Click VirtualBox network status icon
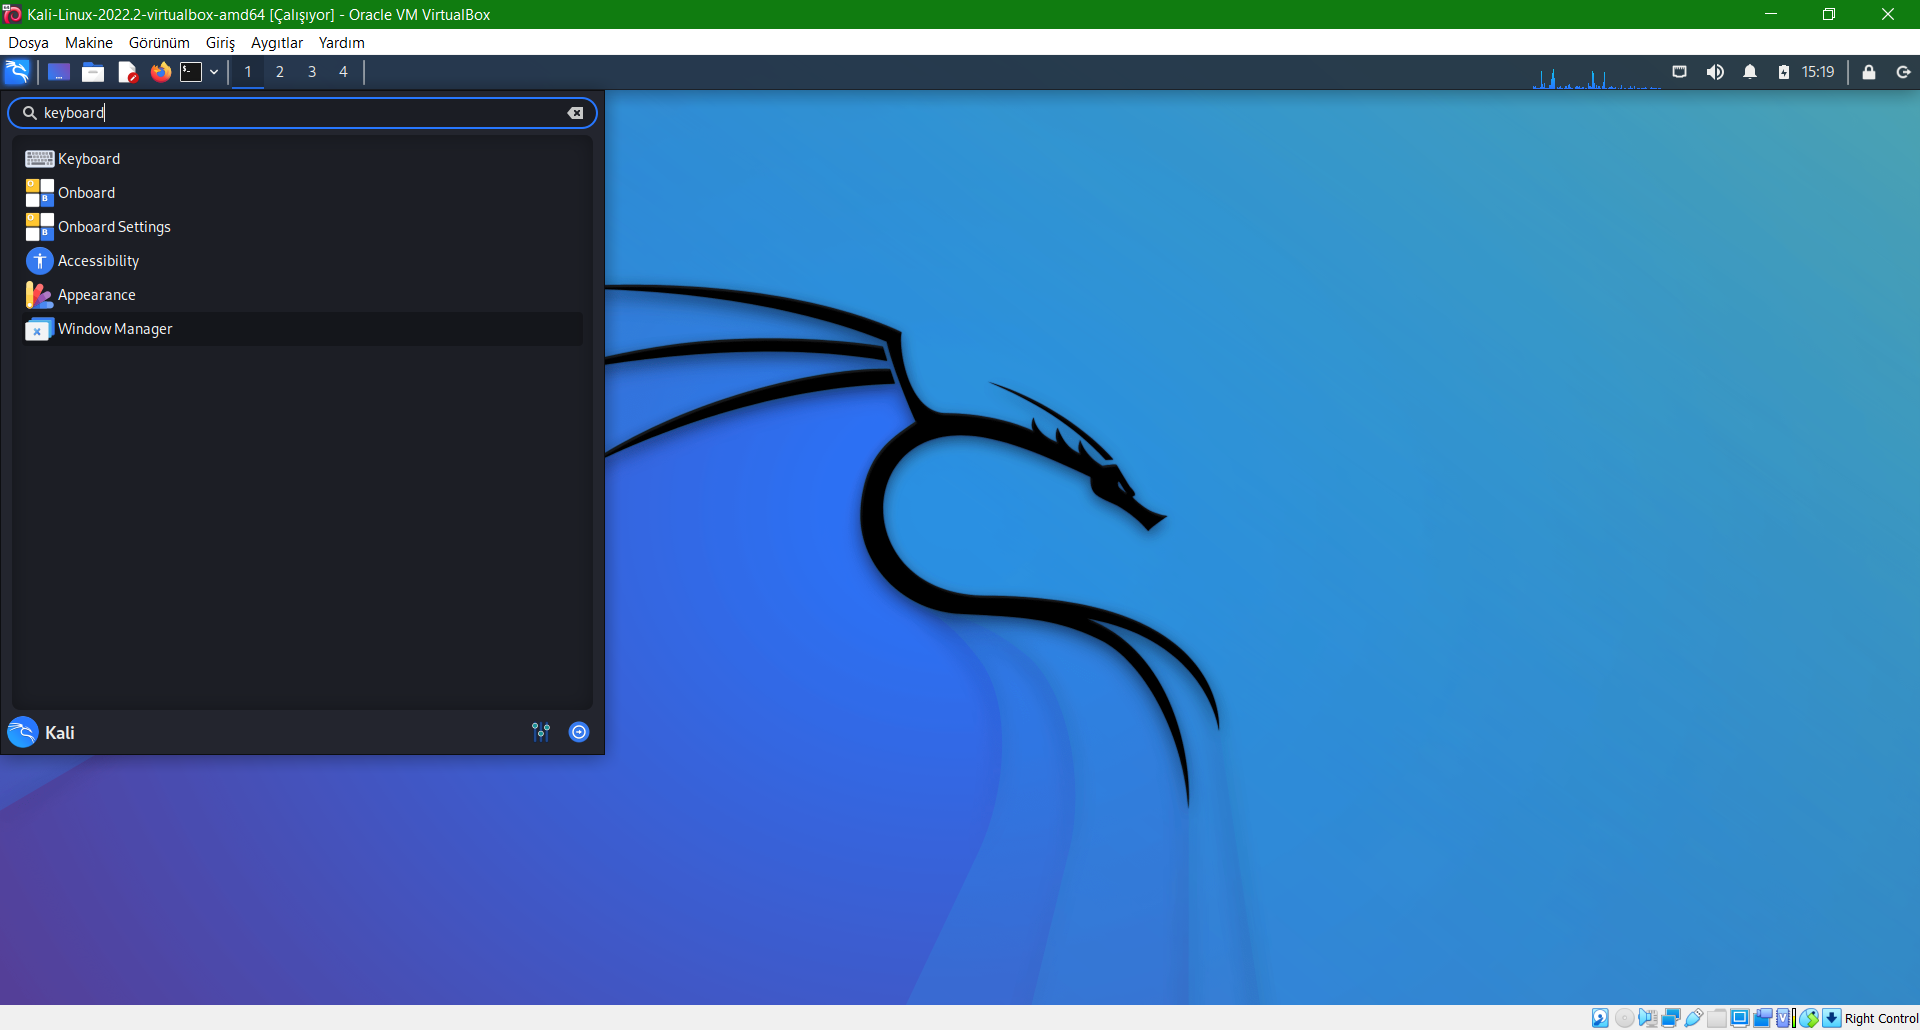 [1671, 1018]
